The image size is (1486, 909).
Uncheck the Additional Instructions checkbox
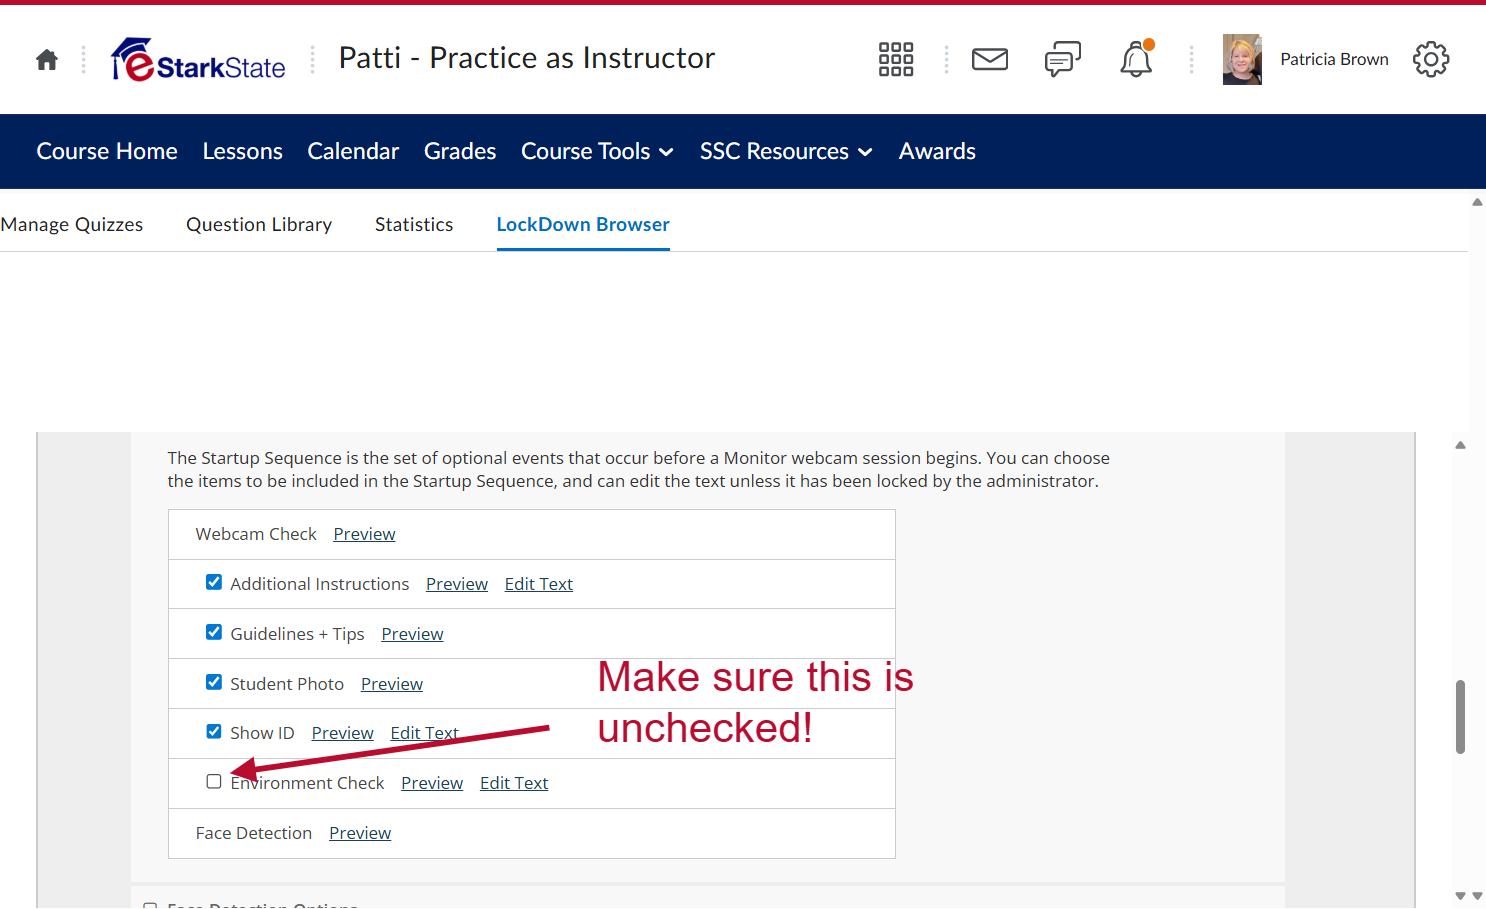214,582
